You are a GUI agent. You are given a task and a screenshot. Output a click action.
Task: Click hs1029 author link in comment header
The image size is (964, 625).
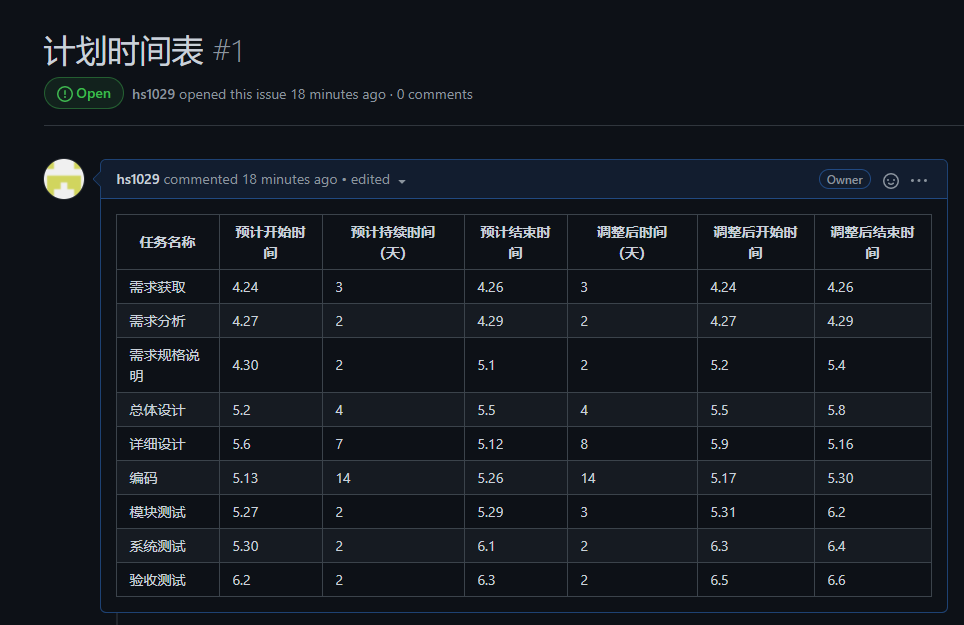[138, 179]
